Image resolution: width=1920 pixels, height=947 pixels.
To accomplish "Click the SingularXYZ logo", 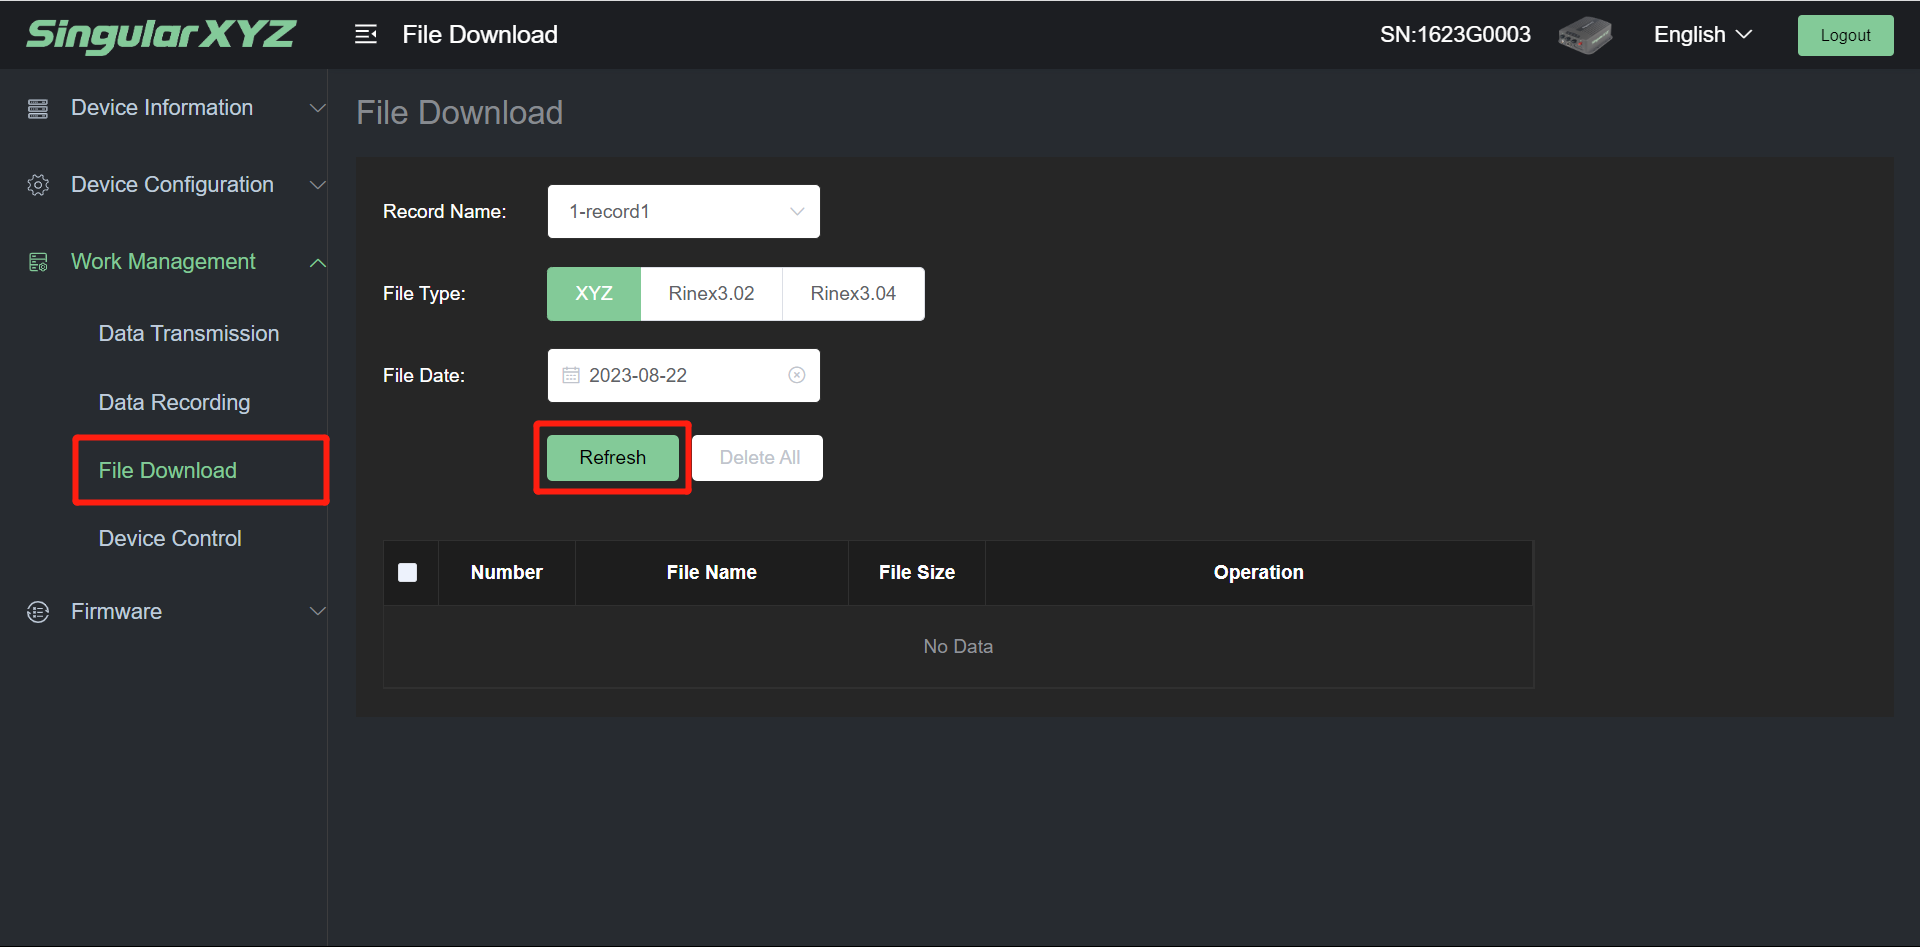I will click(161, 35).
